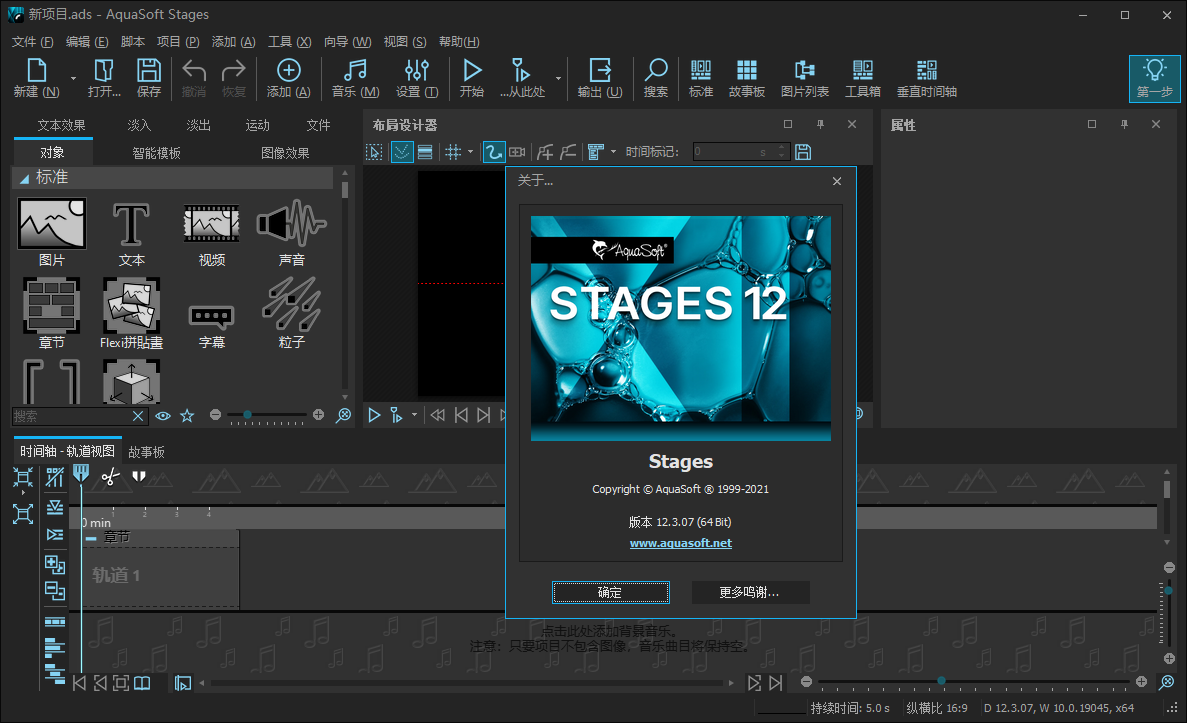Click the timeline scissors split icon
Image resolution: width=1187 pixels, height=723 pixels.
111,476
